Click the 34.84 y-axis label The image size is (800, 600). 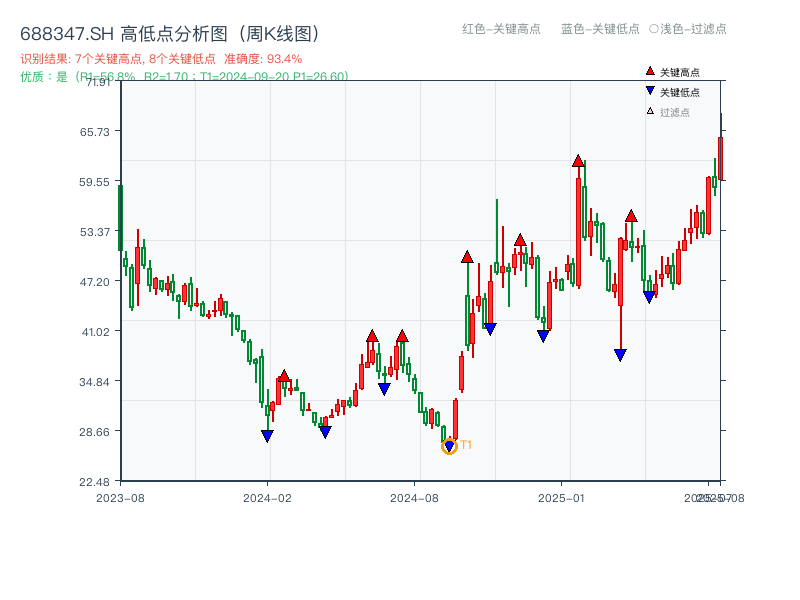click(x=94, y=382)
